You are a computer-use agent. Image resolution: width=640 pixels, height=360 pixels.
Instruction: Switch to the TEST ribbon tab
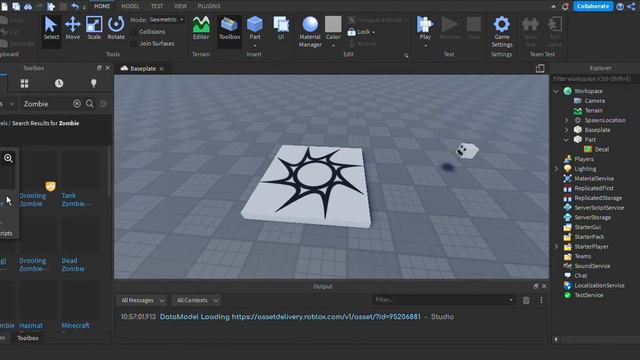157,6
